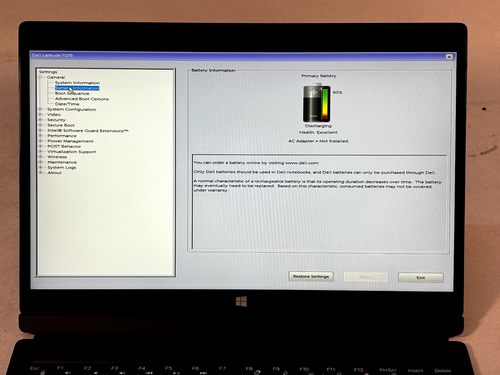
Task: Expand the Wireless node
Action: tap(40, 157)
